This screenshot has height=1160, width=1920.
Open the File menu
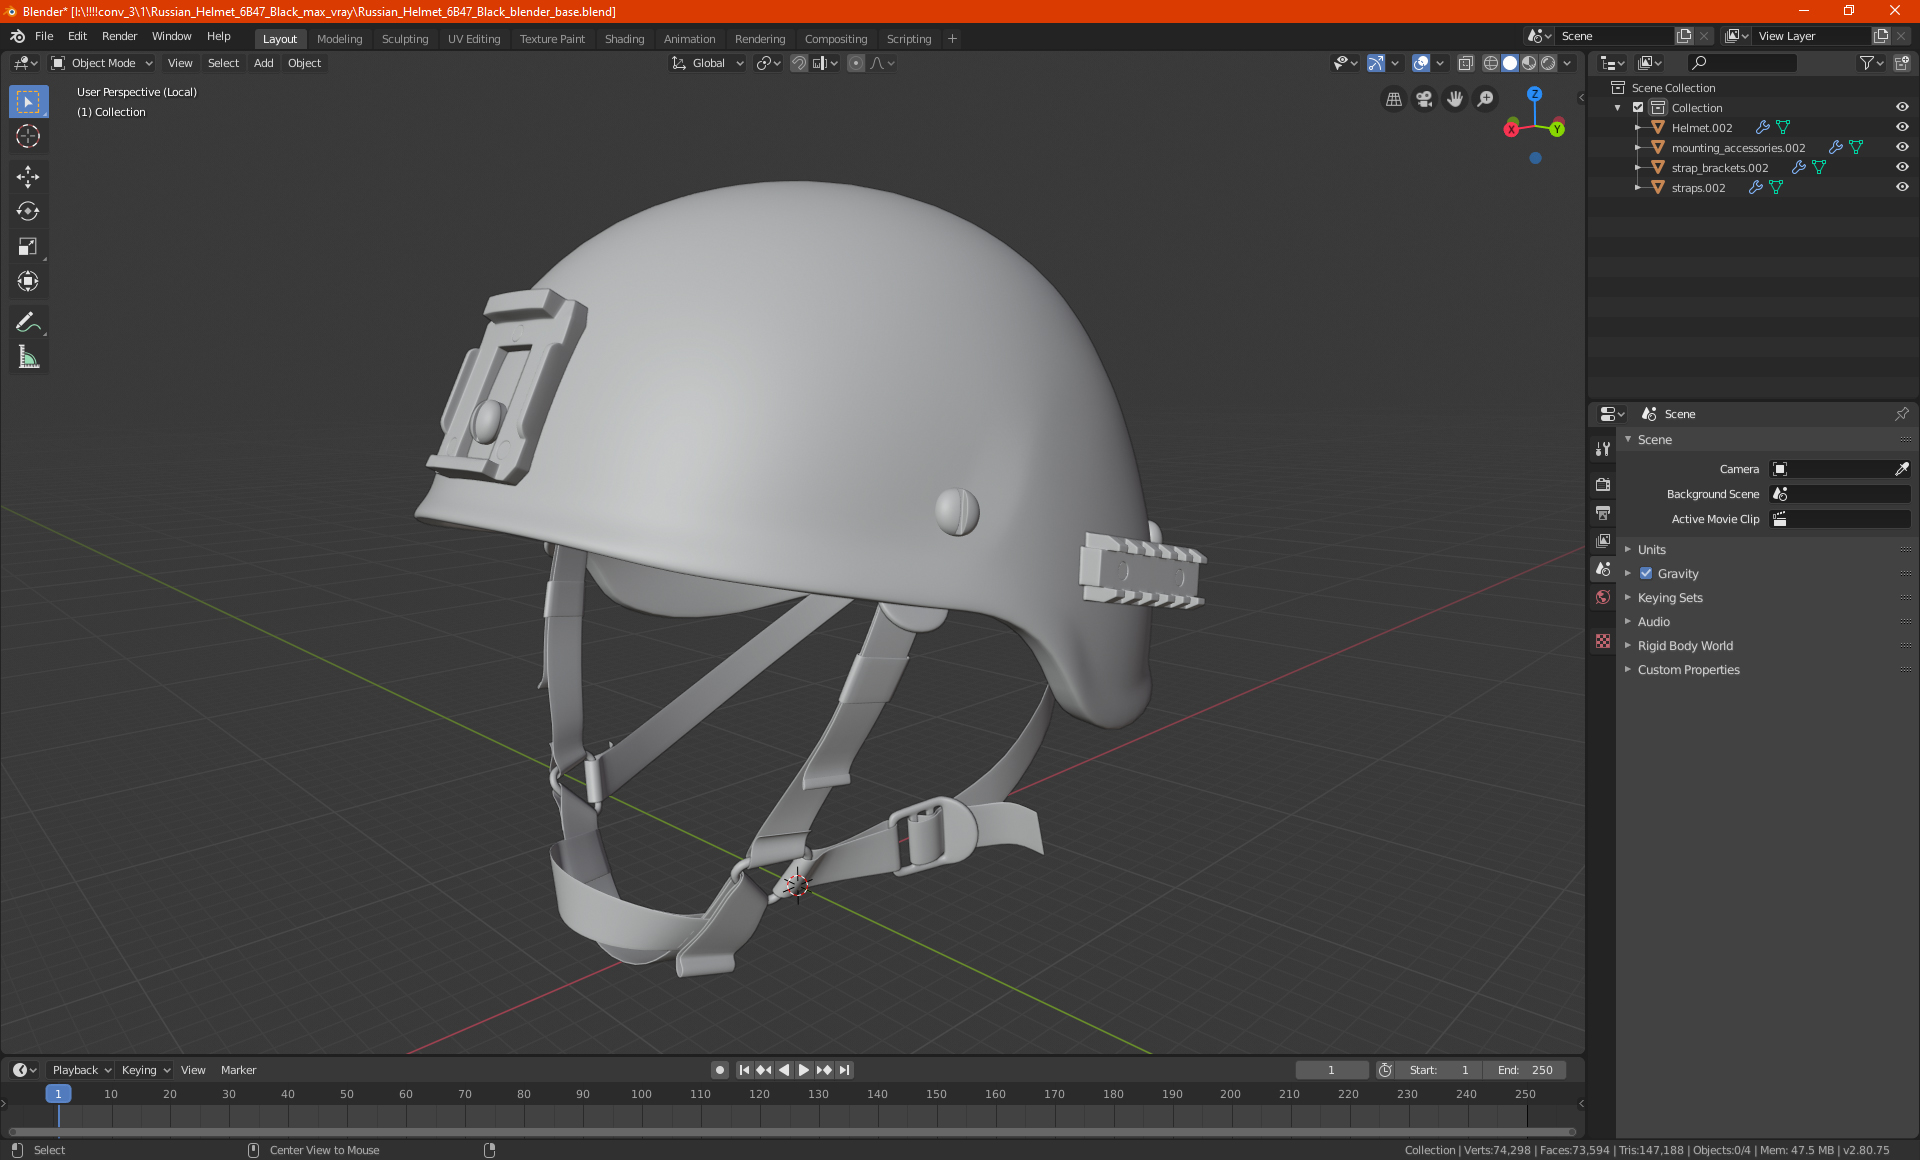click(44, 36)
